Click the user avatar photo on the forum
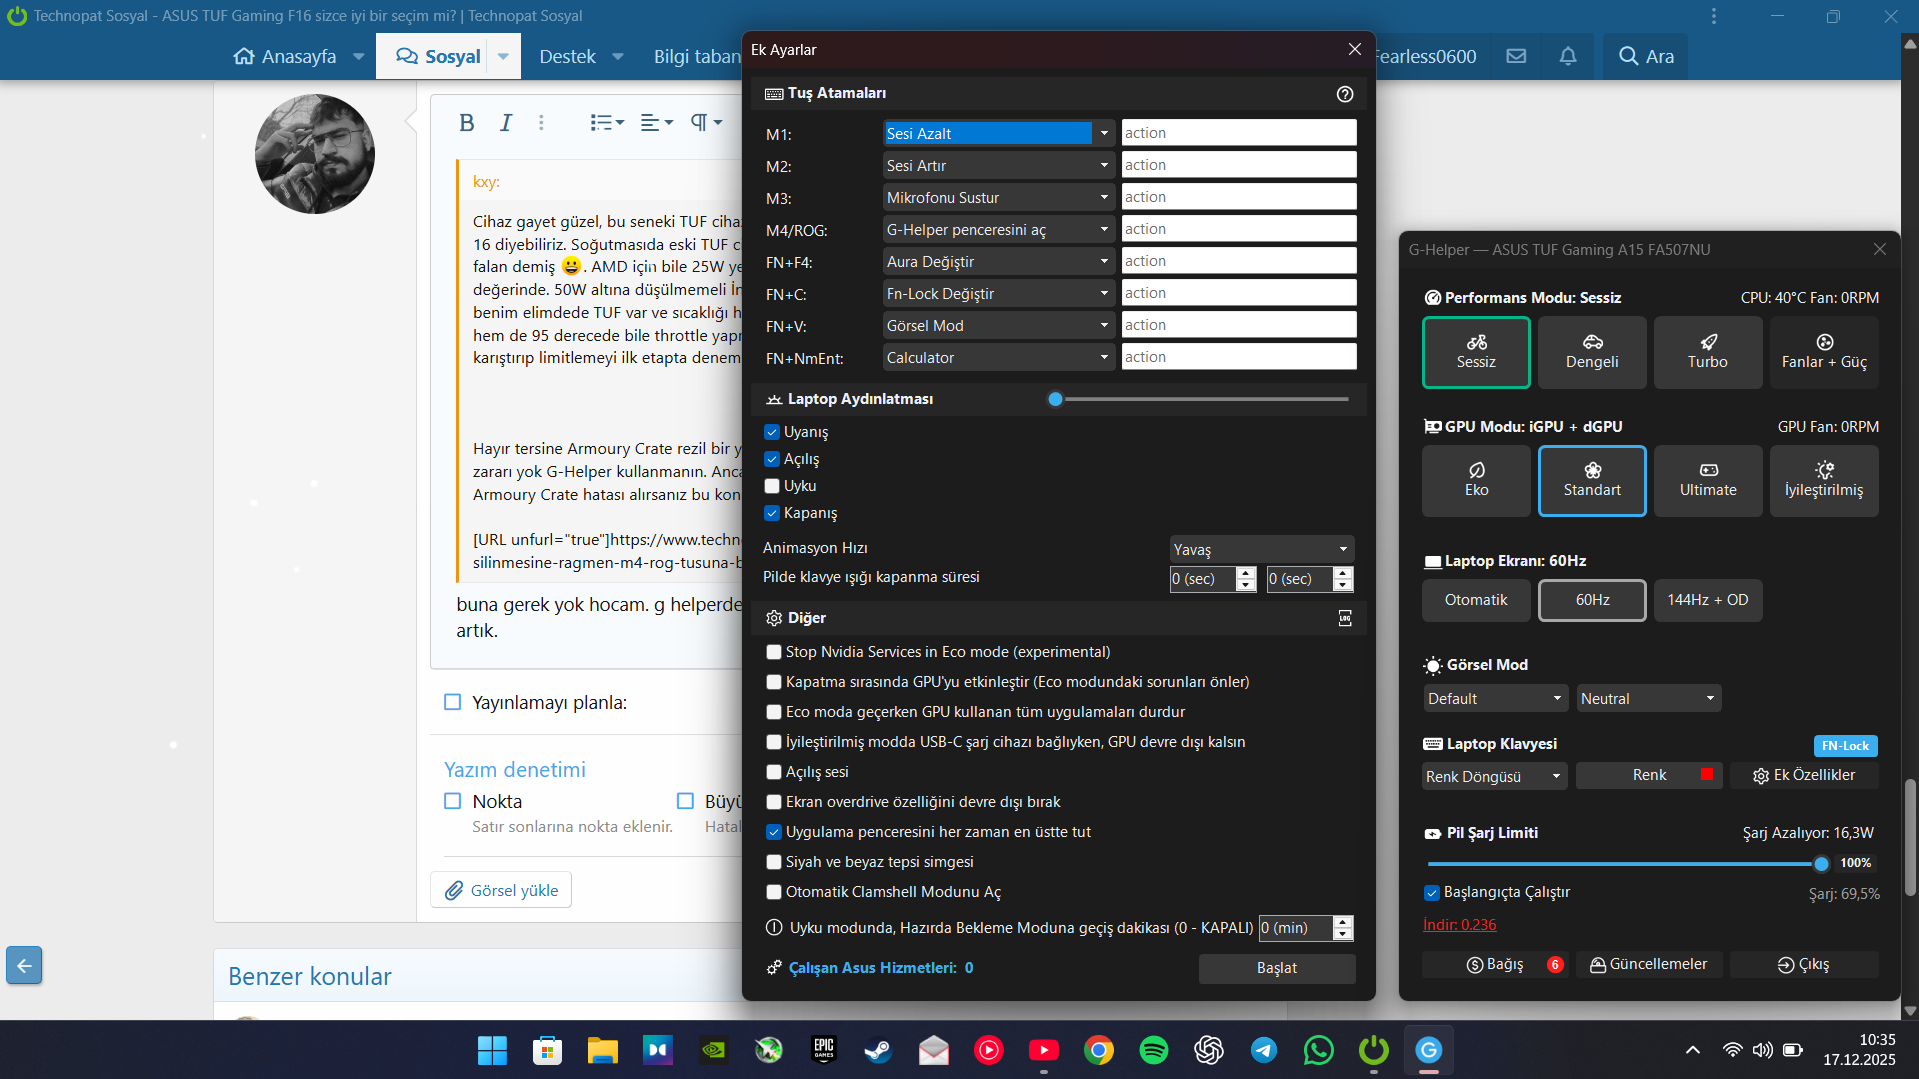Image resolution: width=1919 pixels, height=1079 pixels. 315,154
